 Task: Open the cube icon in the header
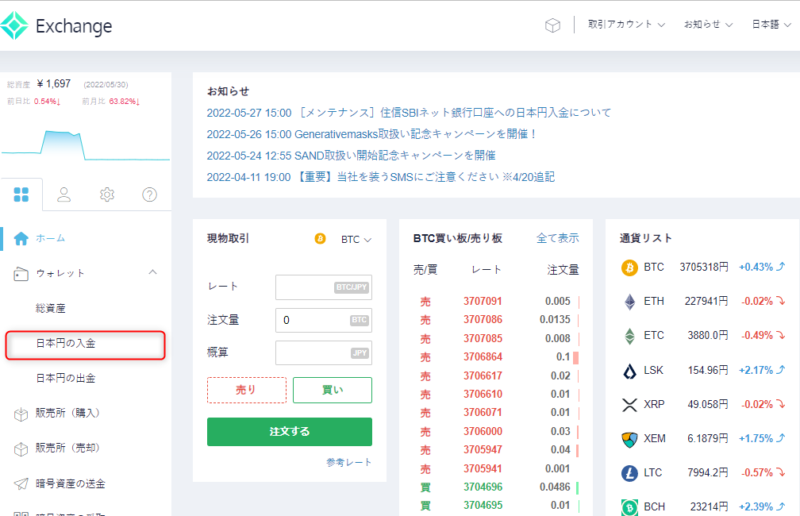click(553, 24)
